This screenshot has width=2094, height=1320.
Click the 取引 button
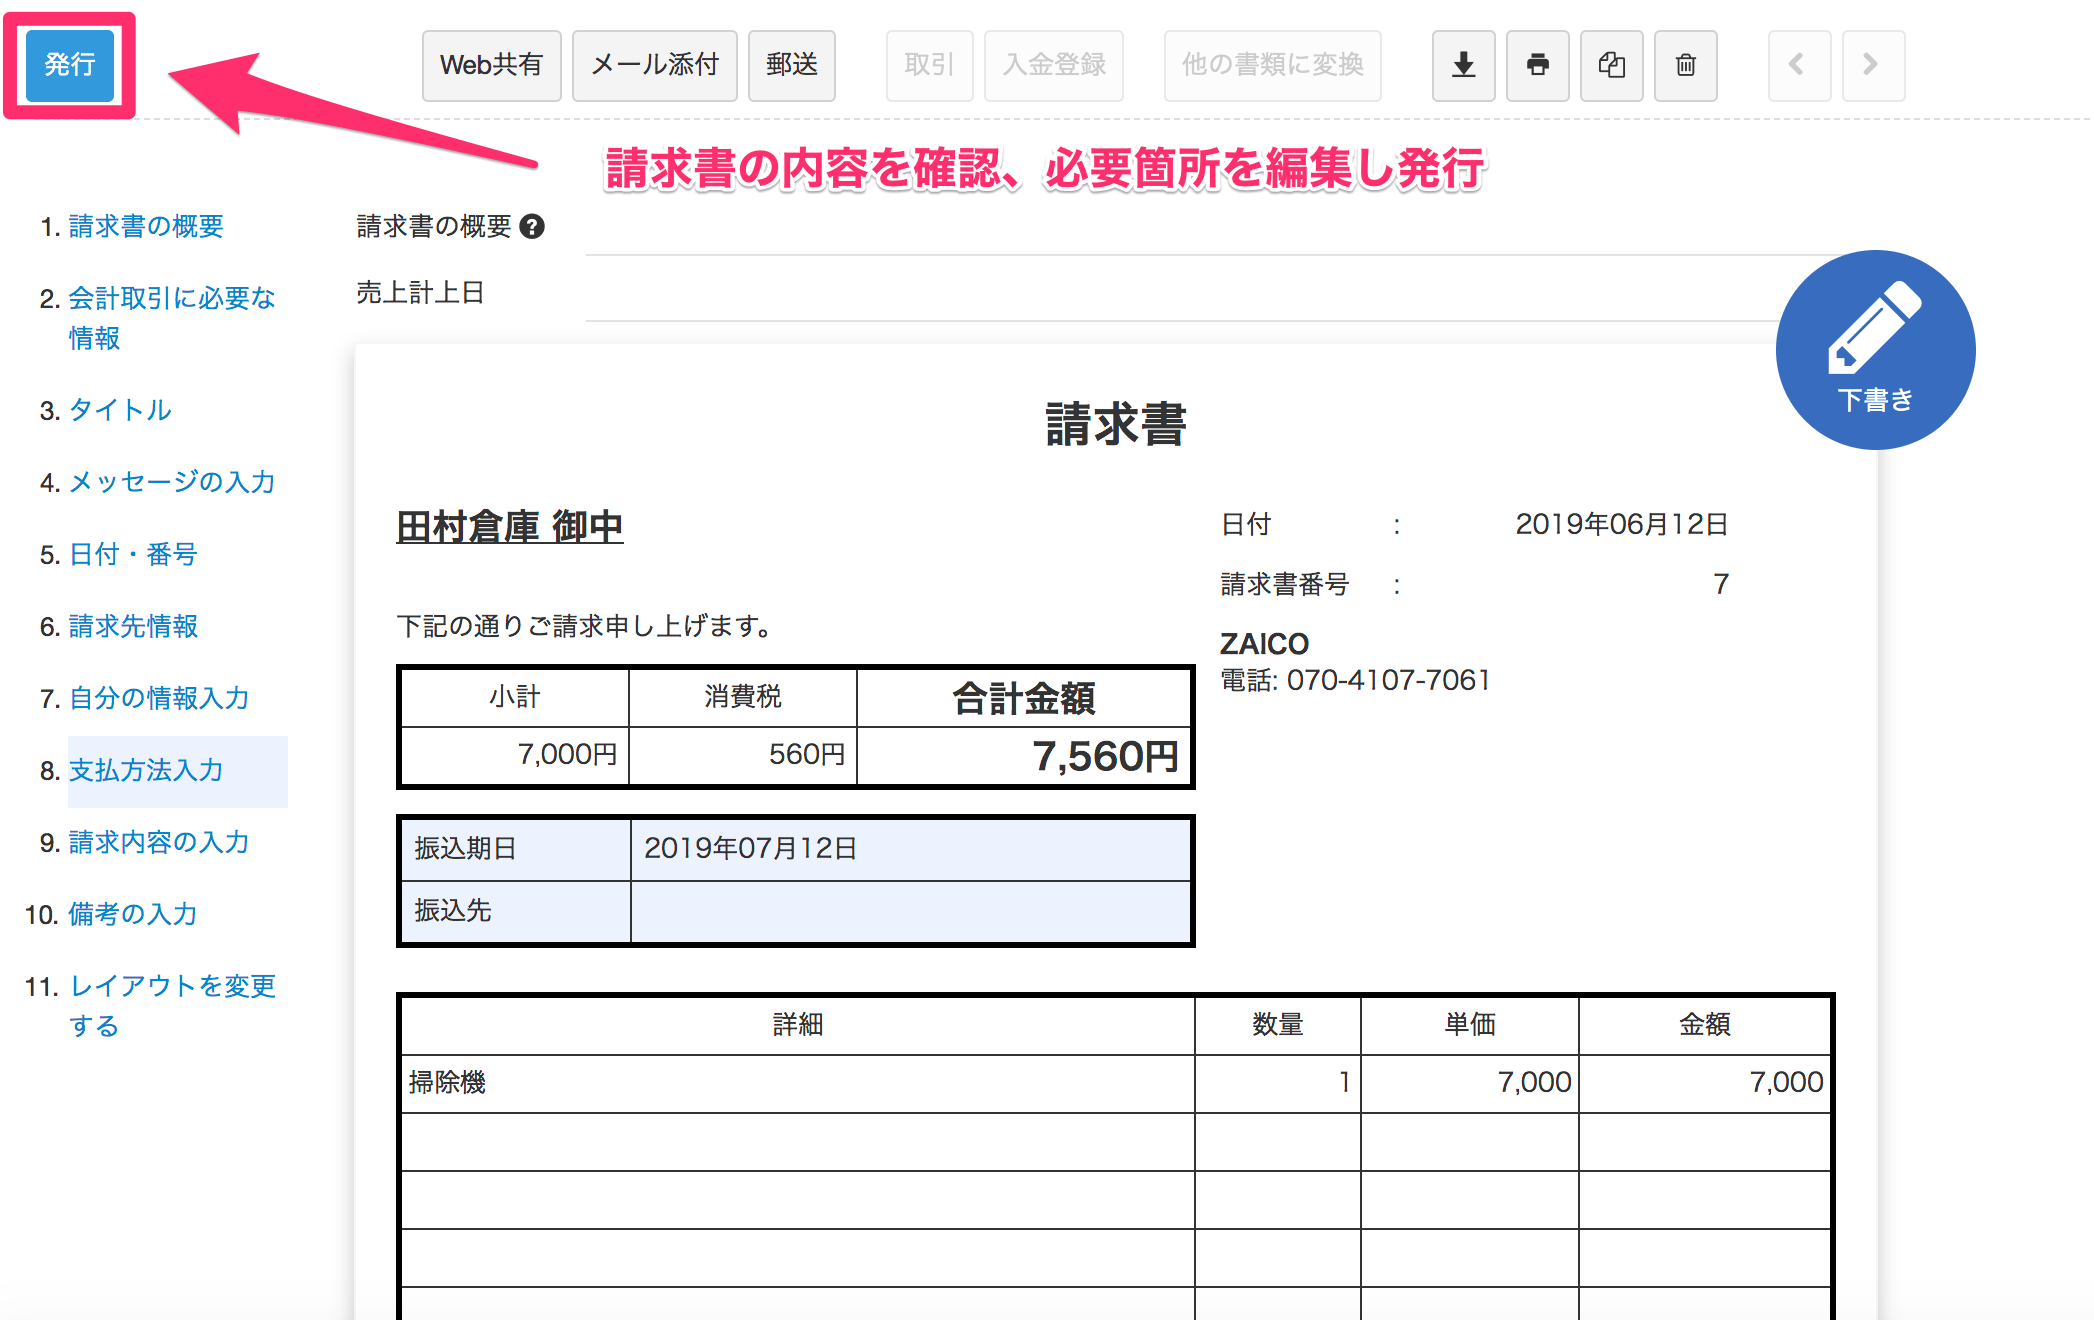[929, 65]
